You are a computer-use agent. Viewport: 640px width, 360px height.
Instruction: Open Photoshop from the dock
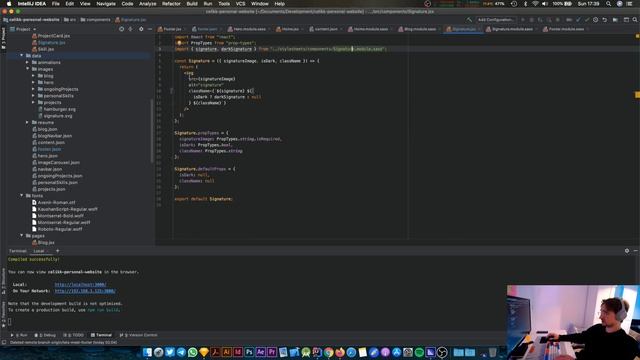pyautogui.click(x=249, y=352)
